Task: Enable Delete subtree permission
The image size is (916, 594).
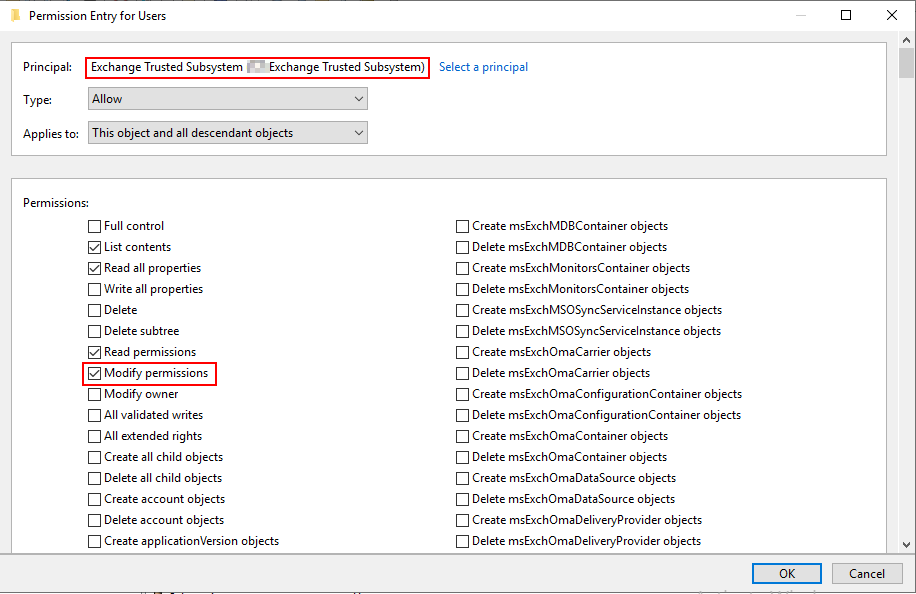Action: pos(94,331)
